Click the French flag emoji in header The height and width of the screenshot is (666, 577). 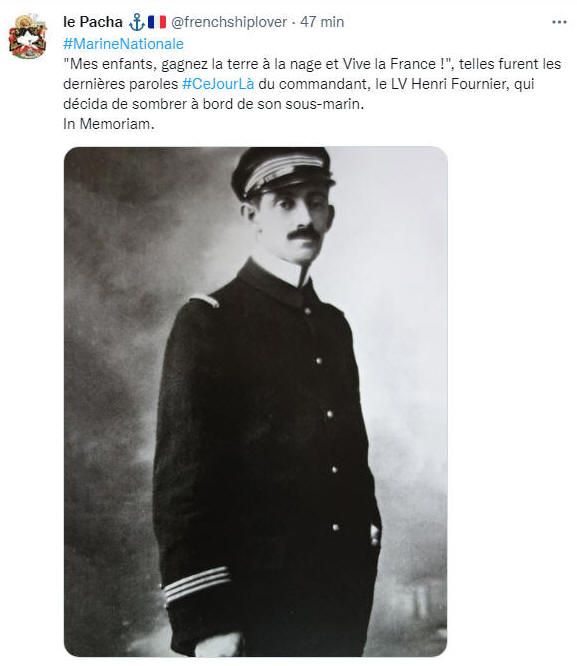(x=157, y=22)
